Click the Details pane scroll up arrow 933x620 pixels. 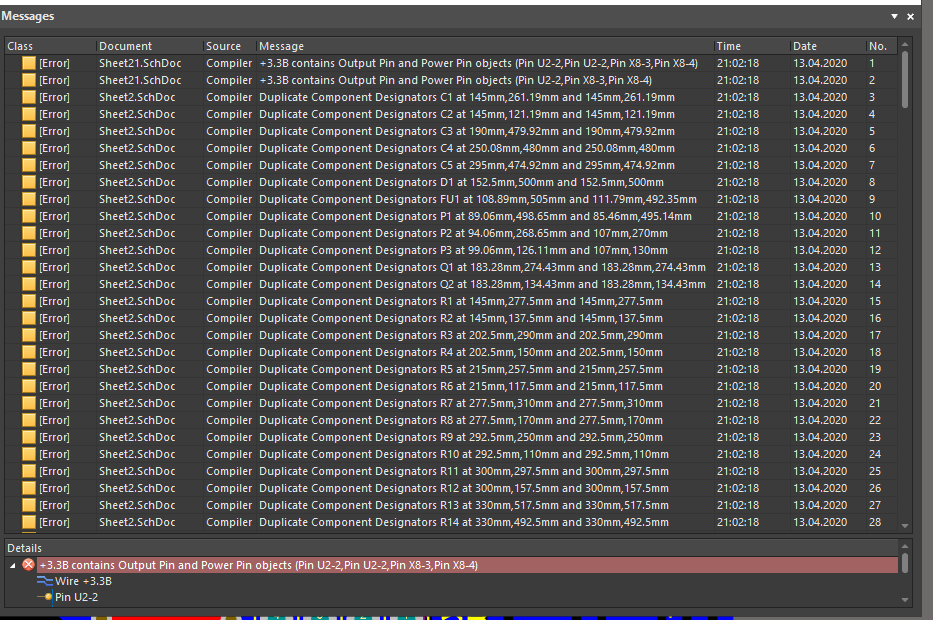coord(905,546)
